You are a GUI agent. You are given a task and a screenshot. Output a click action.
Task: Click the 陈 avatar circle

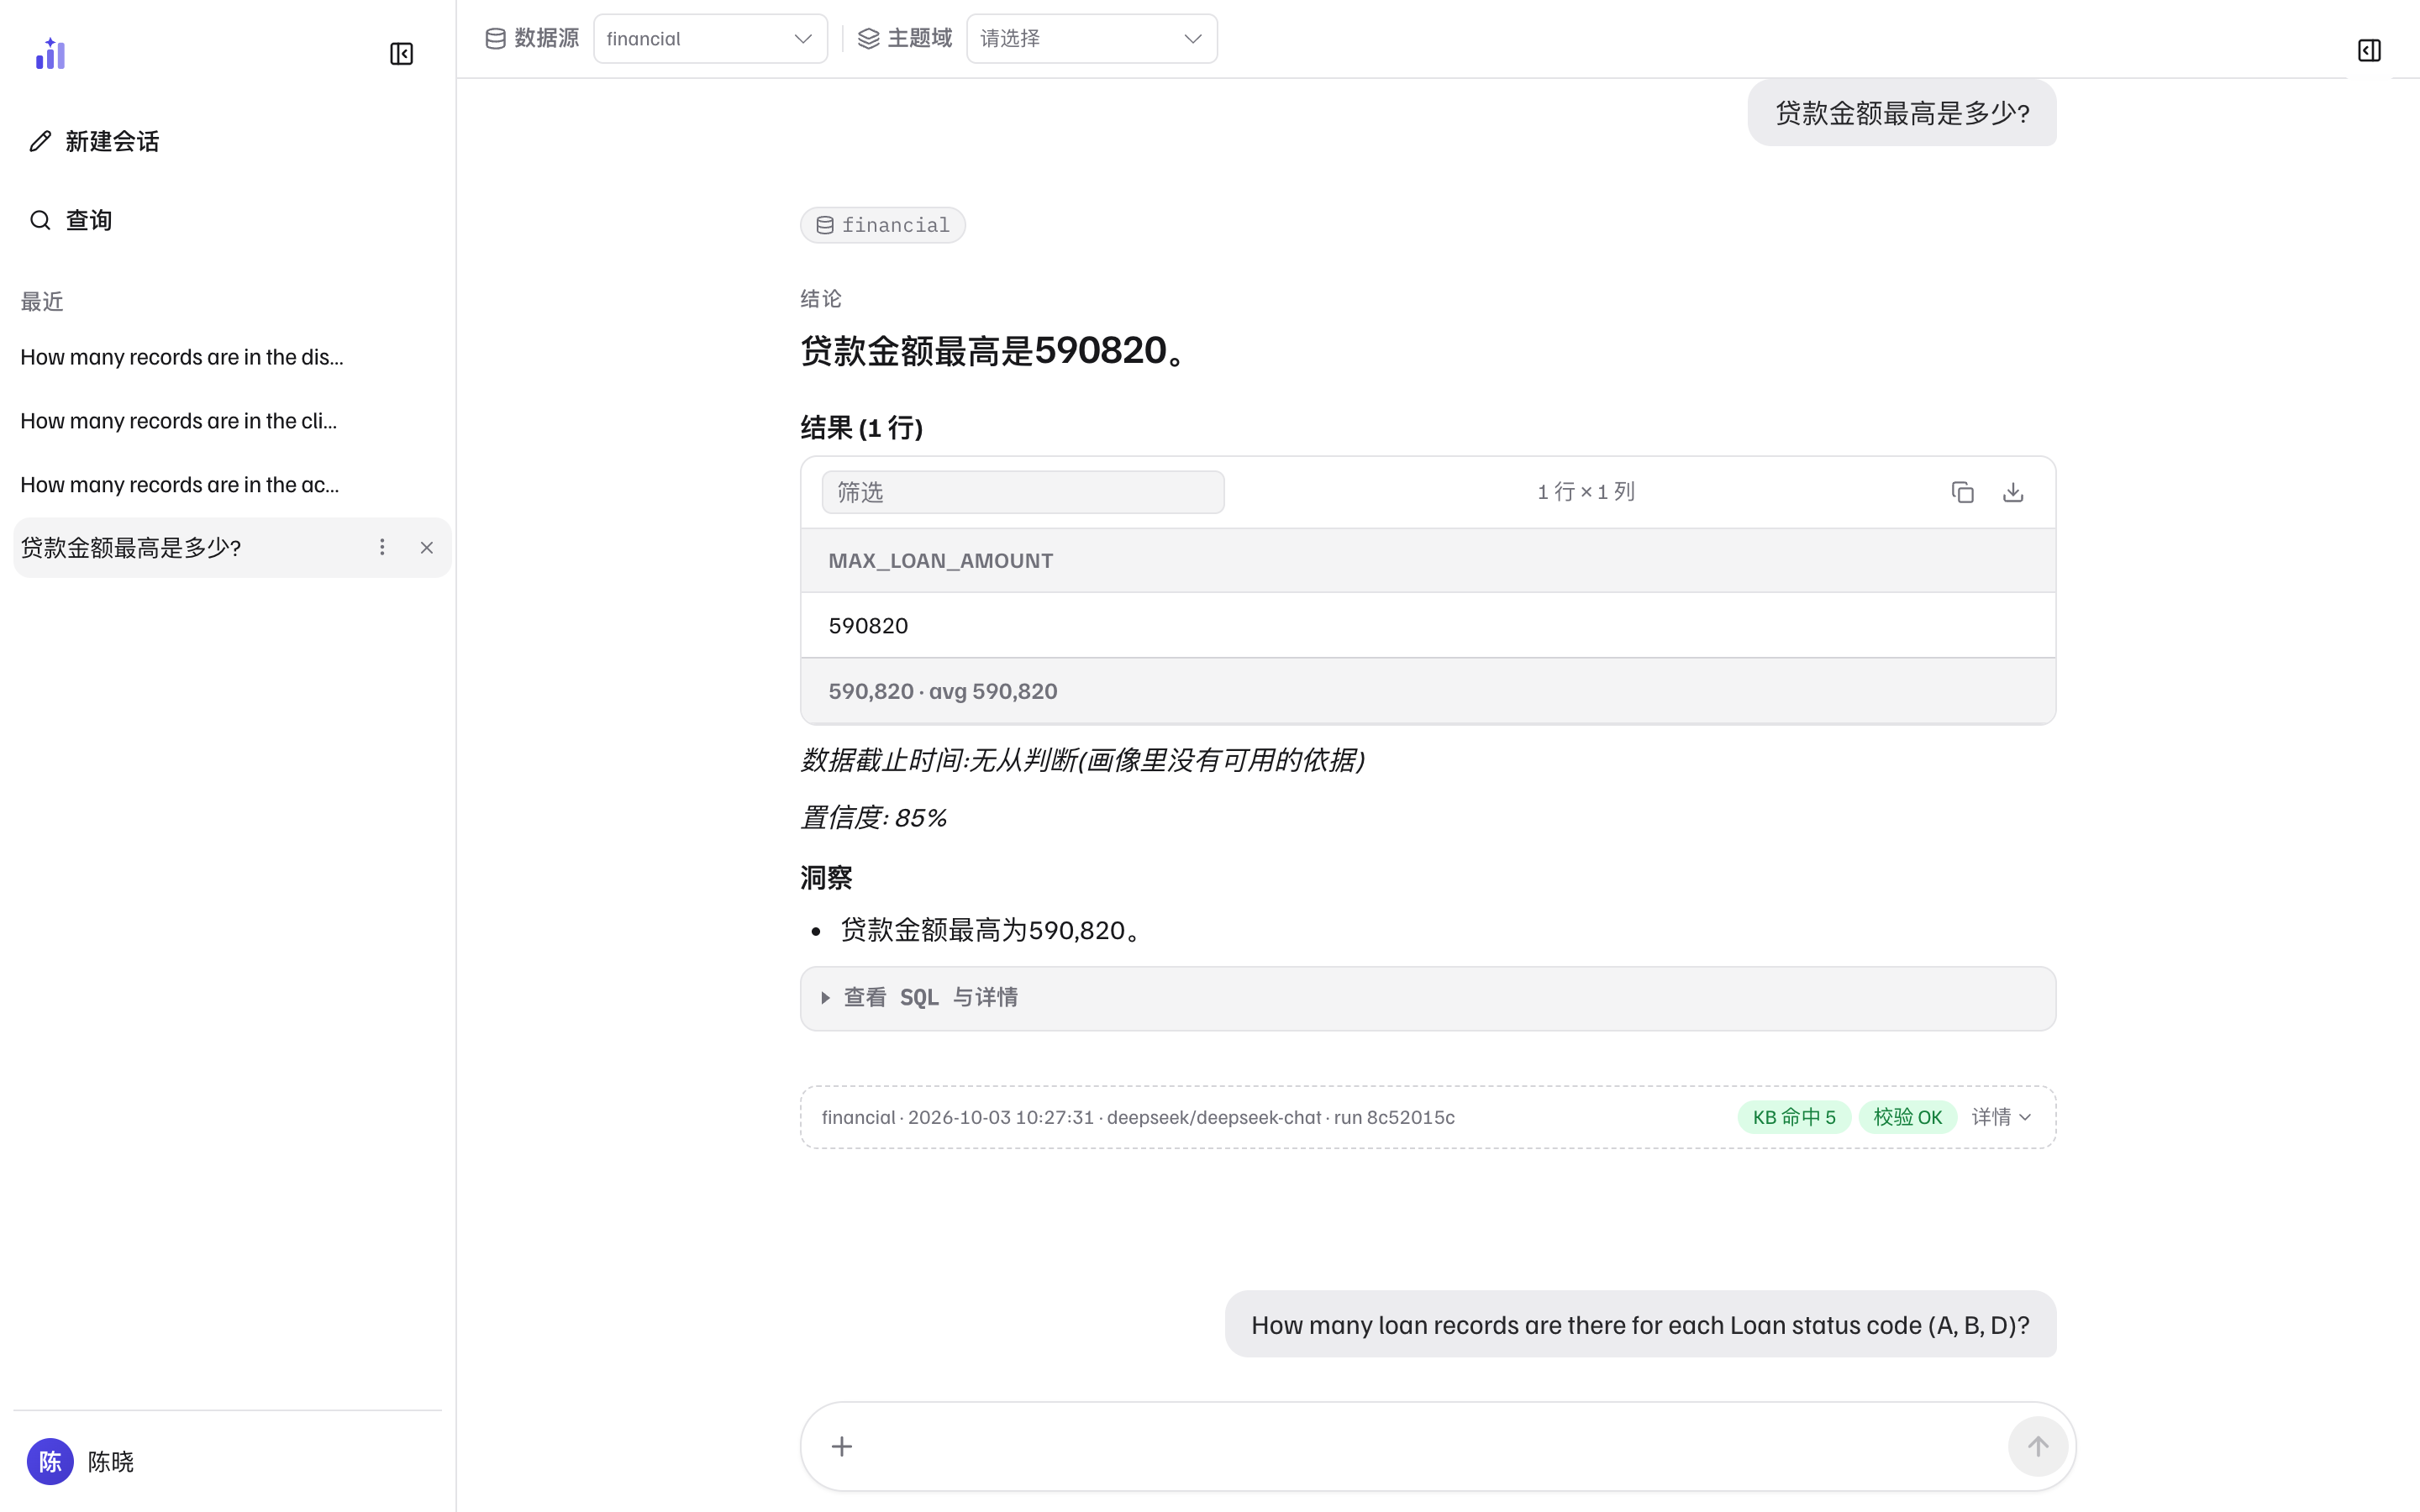tap(50, 1462)
